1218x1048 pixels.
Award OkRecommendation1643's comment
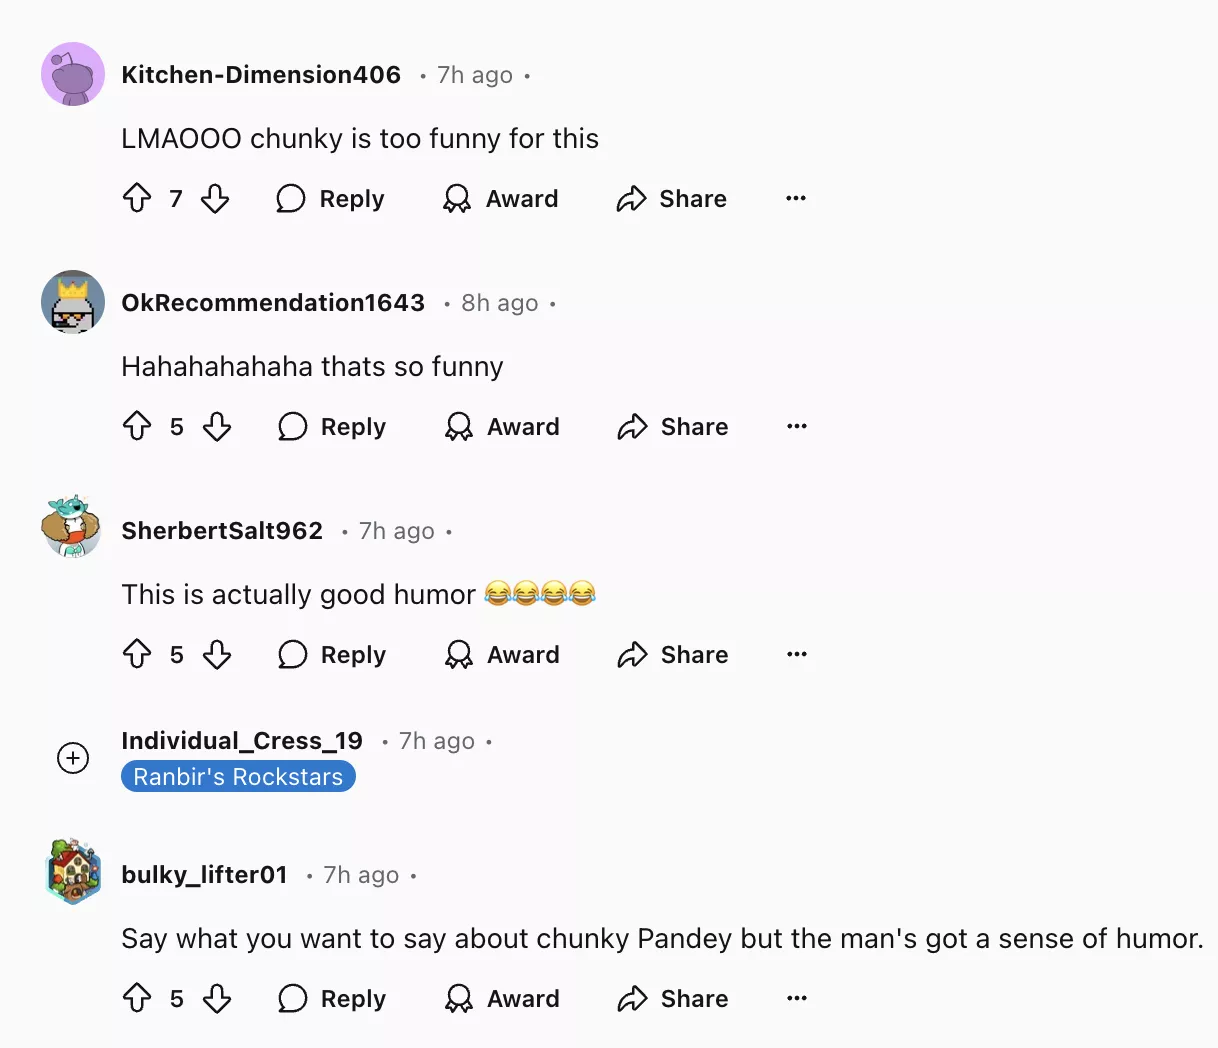tap(502, 427)
